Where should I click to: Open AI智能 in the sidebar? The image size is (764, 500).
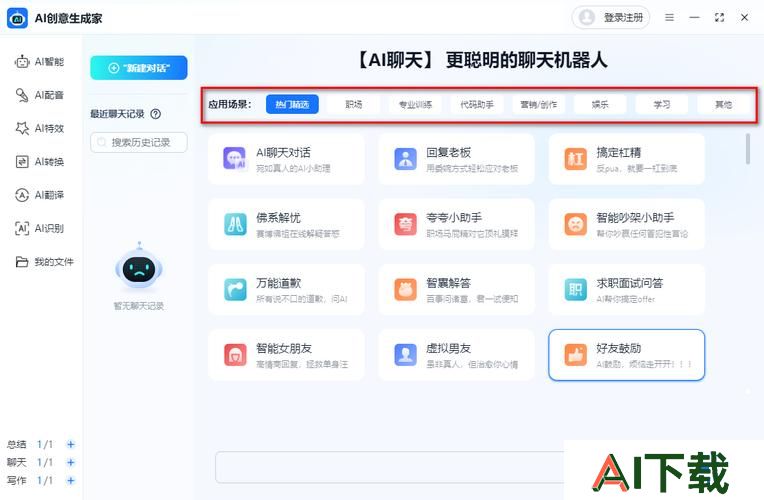pyautogui.click(x=40, y=62)
